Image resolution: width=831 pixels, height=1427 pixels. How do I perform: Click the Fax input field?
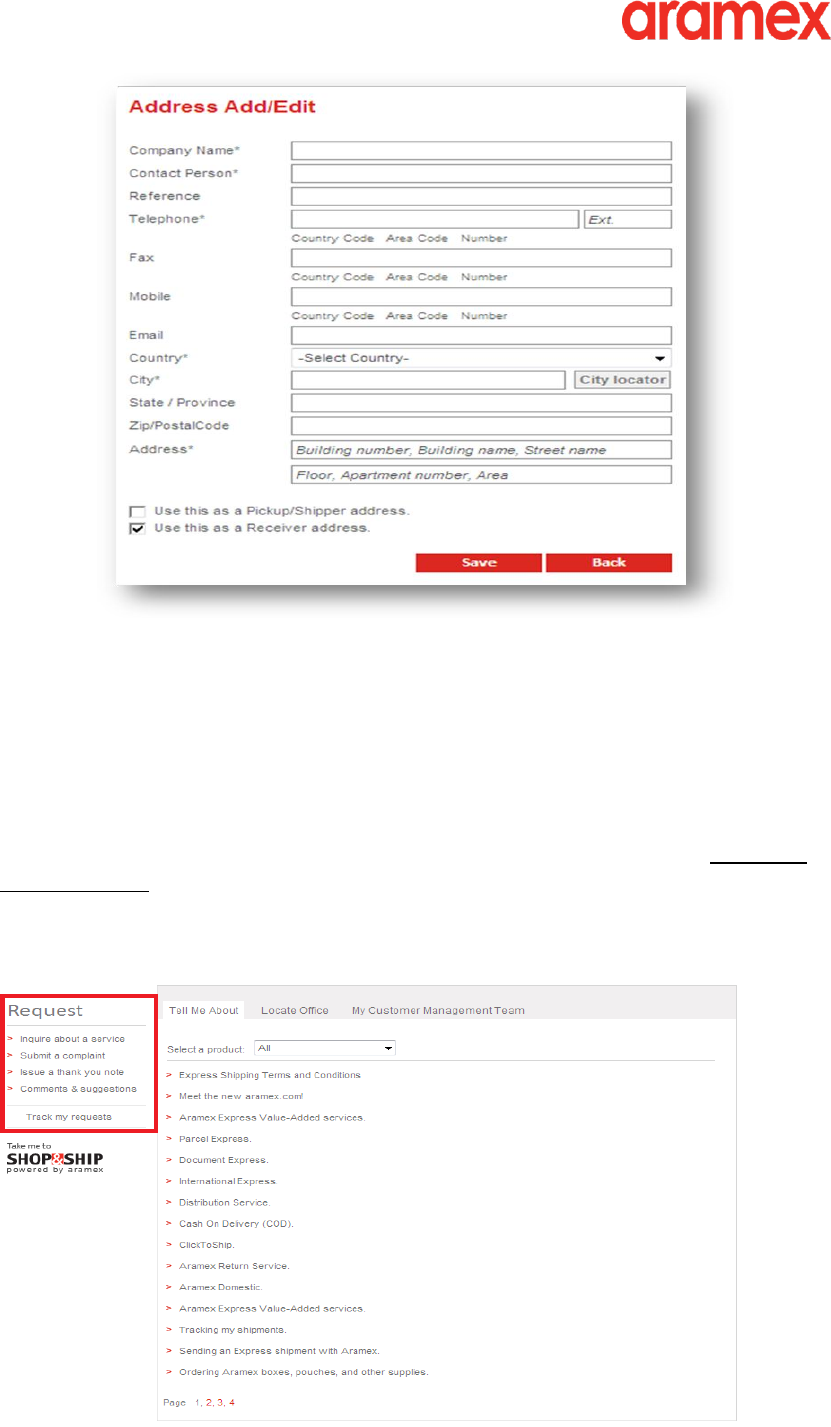tap(481, 258)
